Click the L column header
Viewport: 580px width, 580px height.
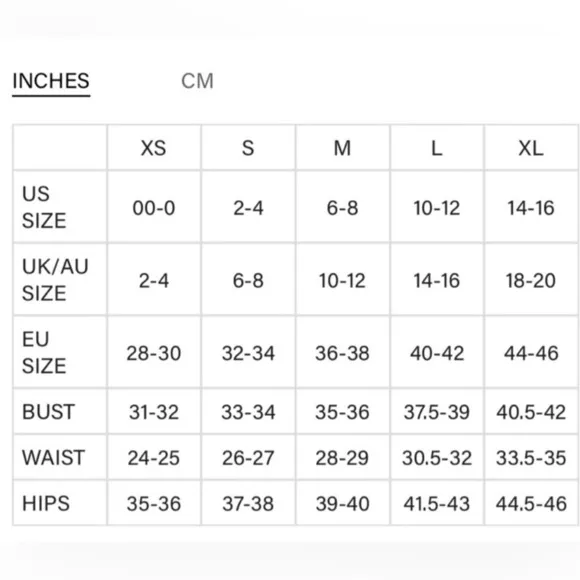437,148
